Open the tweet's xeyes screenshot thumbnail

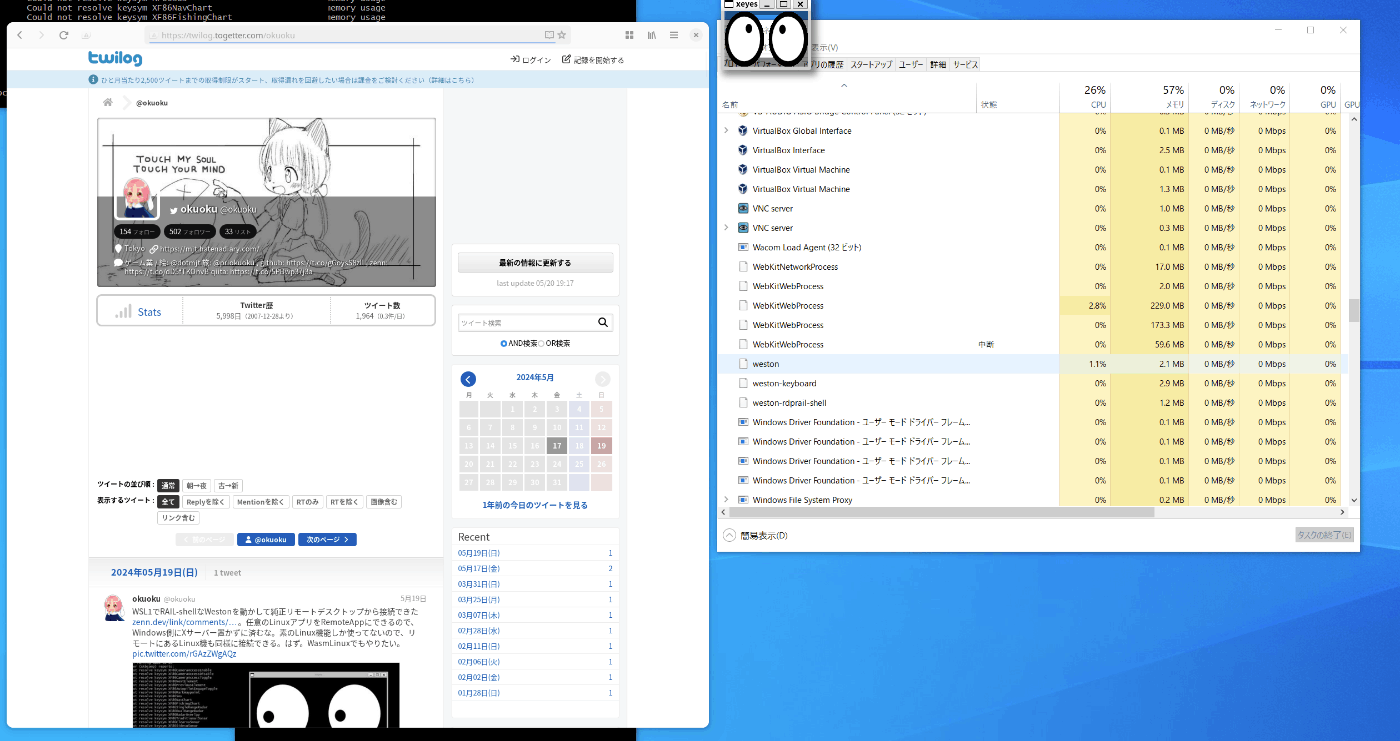click(x=265, y=695)
